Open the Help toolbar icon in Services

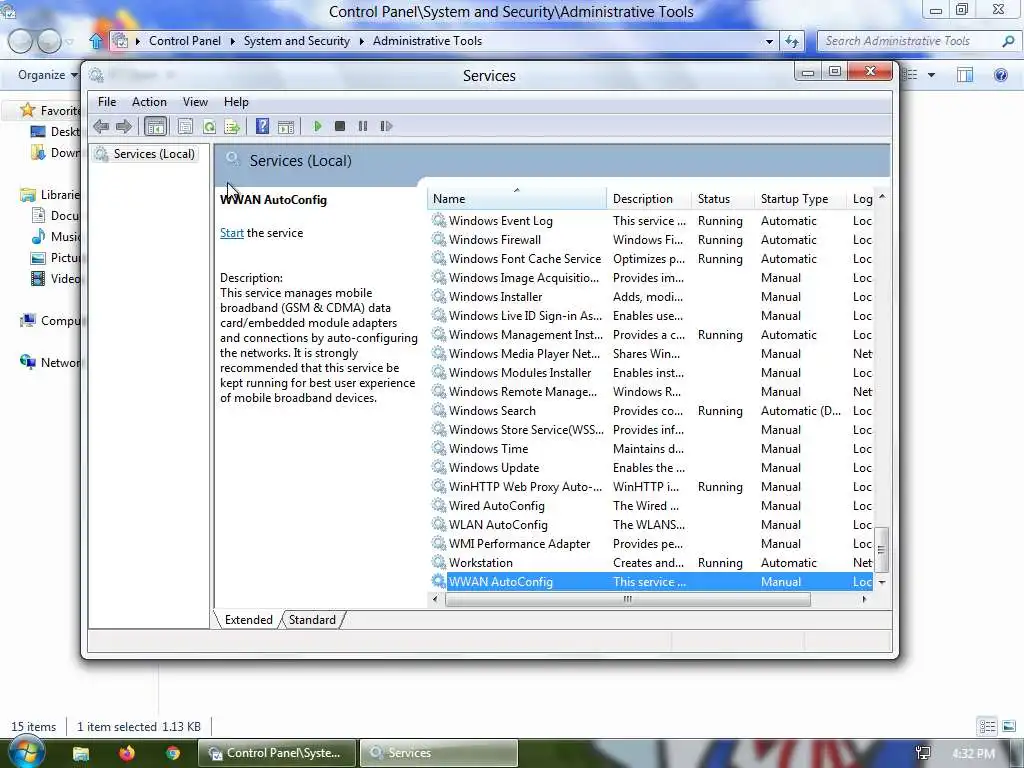262,126
